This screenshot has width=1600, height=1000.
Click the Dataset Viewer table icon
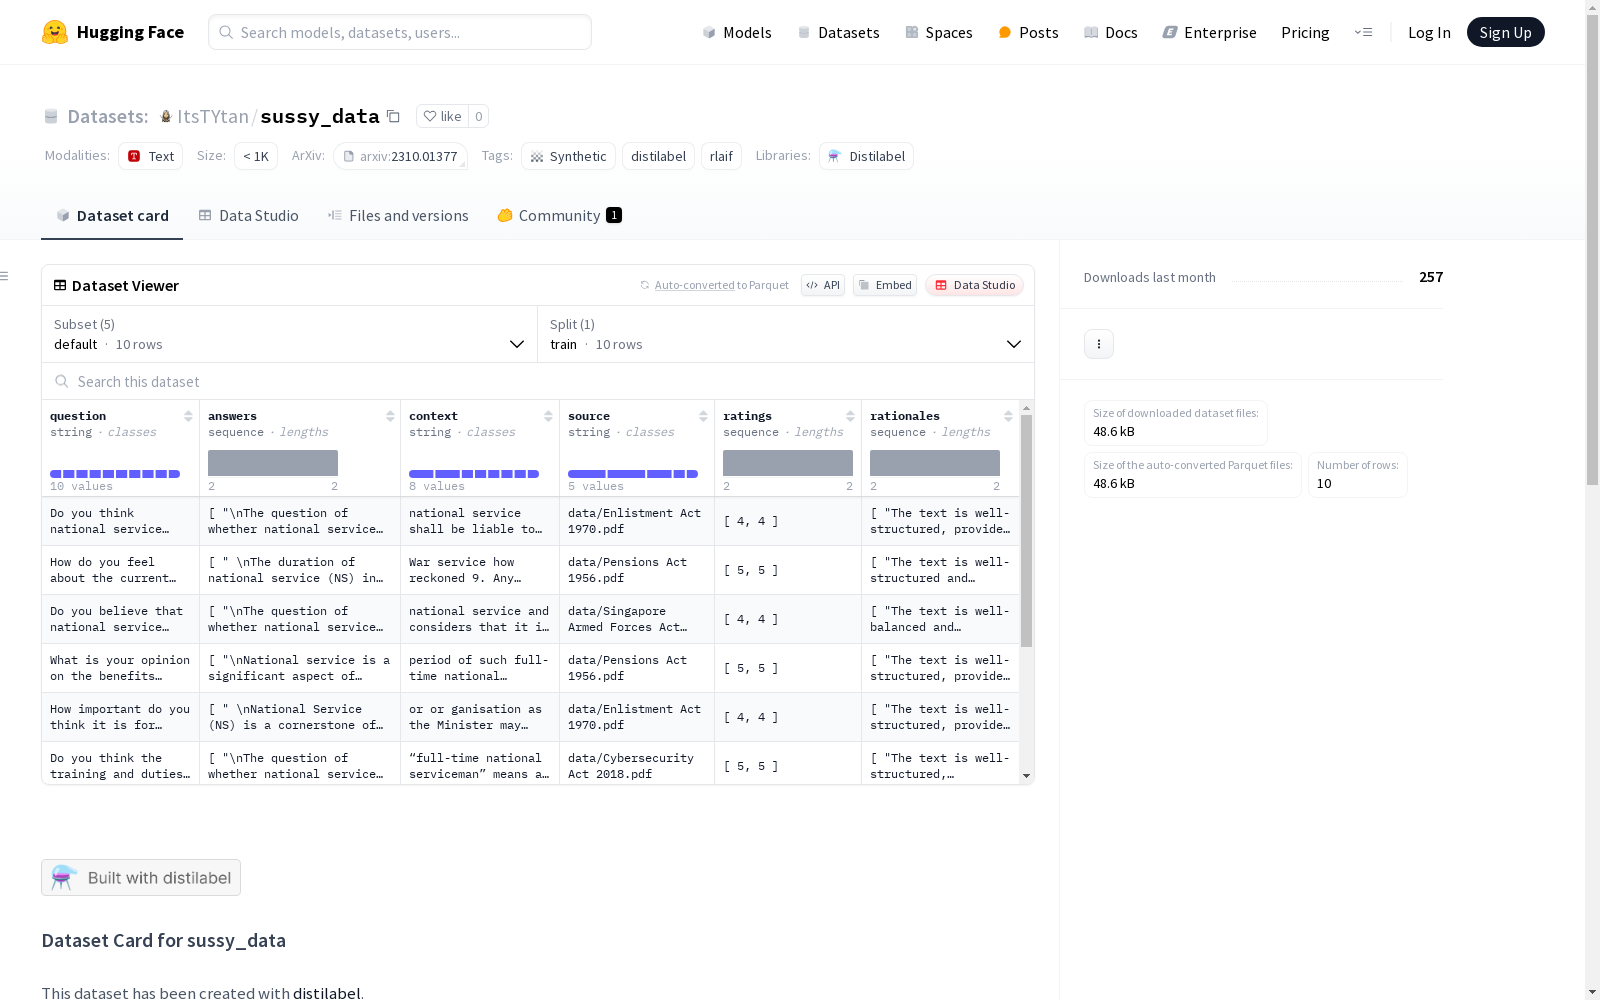[x=60, y=285]
